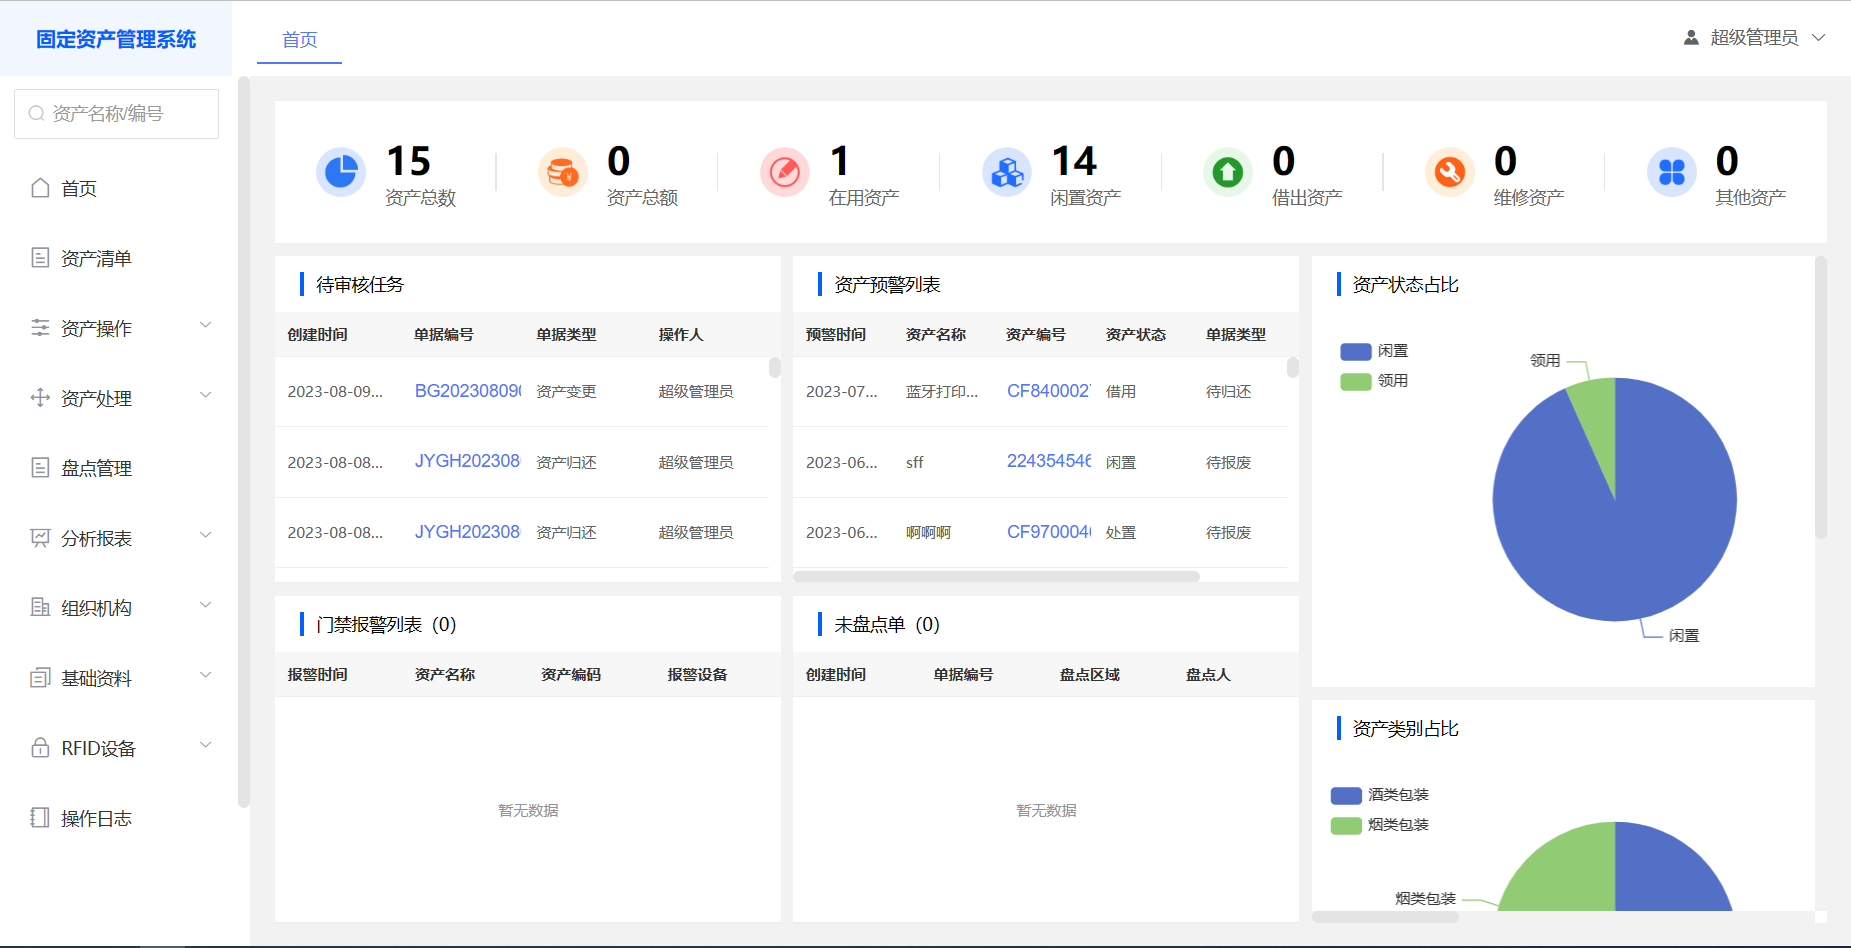Open document link BG20230809
Viewport: 1851px width, 948px height.
pyautogui.click(x=468, y=391)
